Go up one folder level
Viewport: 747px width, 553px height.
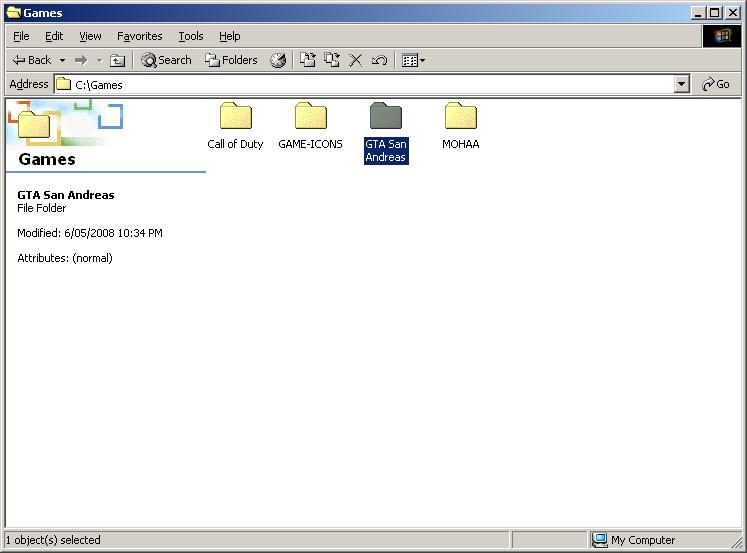coord(117,60)
